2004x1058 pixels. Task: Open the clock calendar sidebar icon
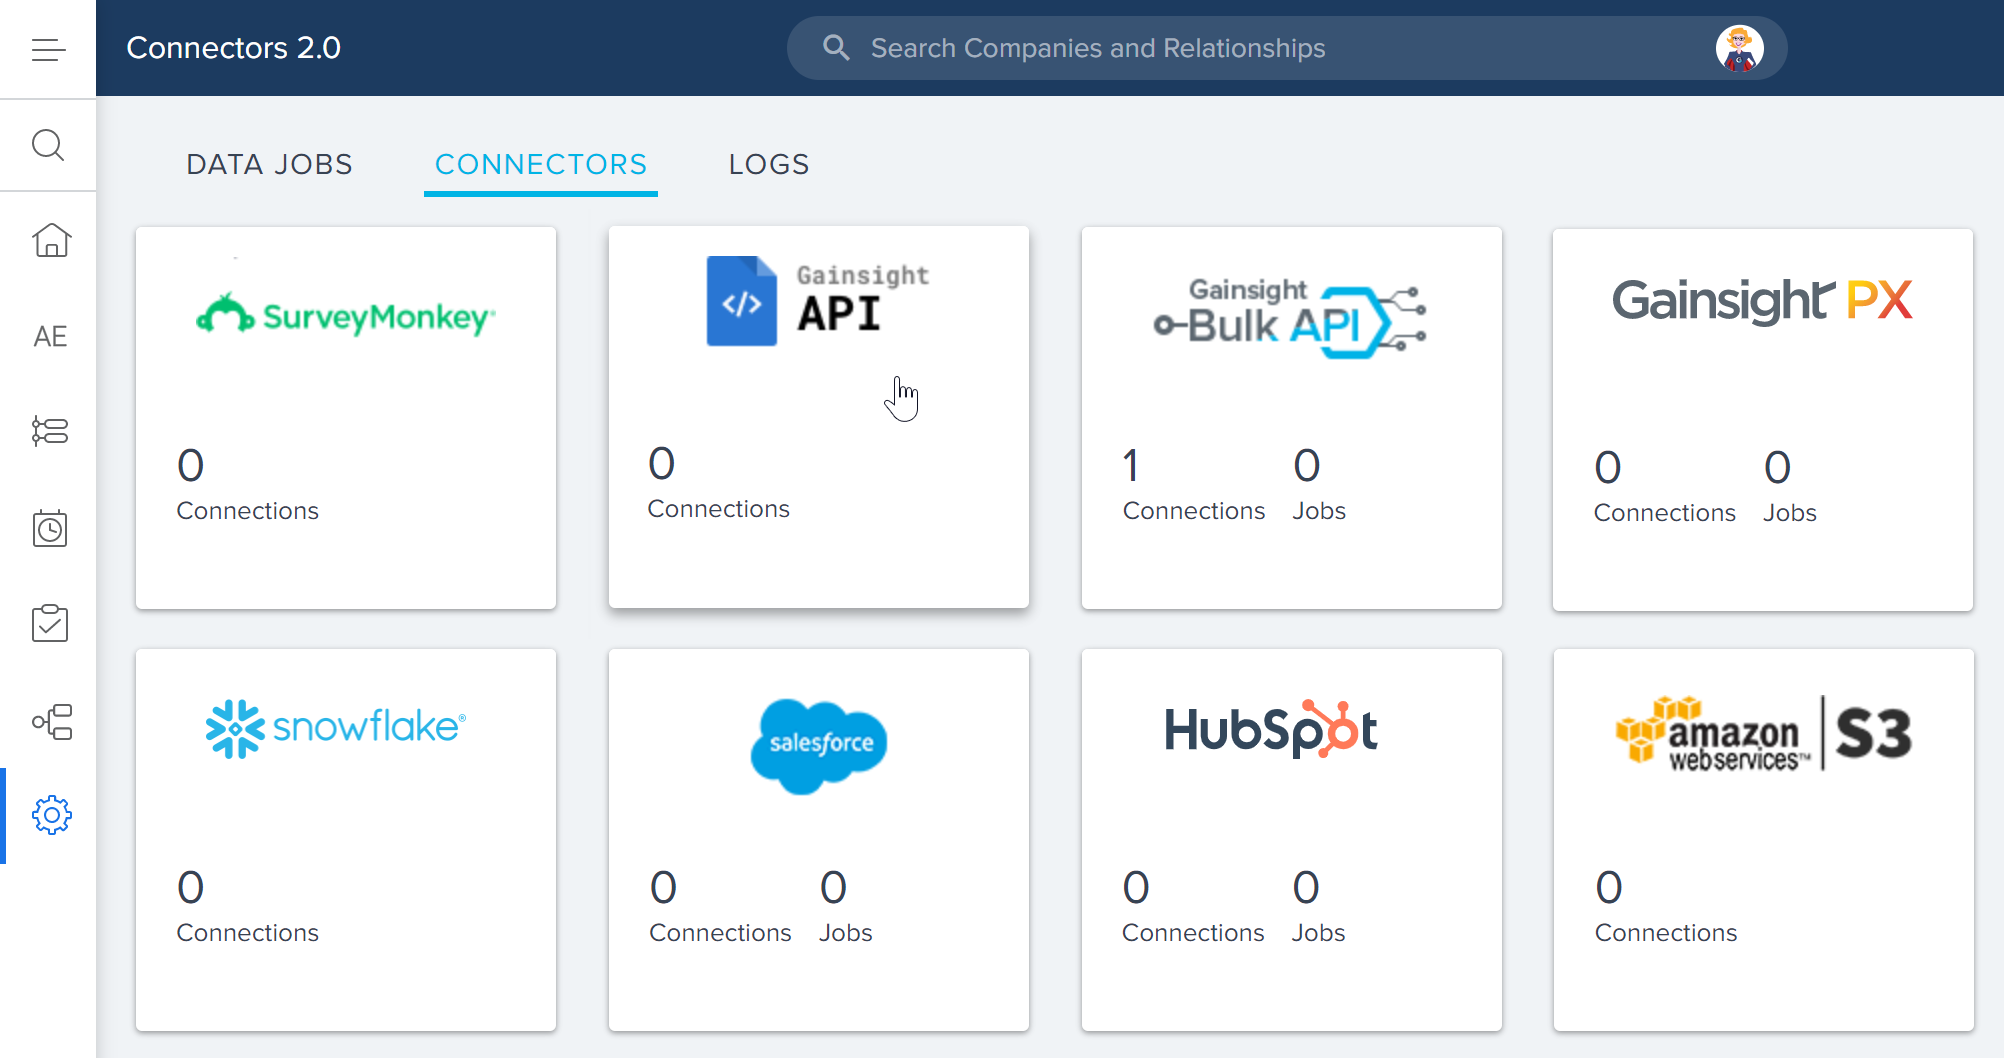(50, 527)
